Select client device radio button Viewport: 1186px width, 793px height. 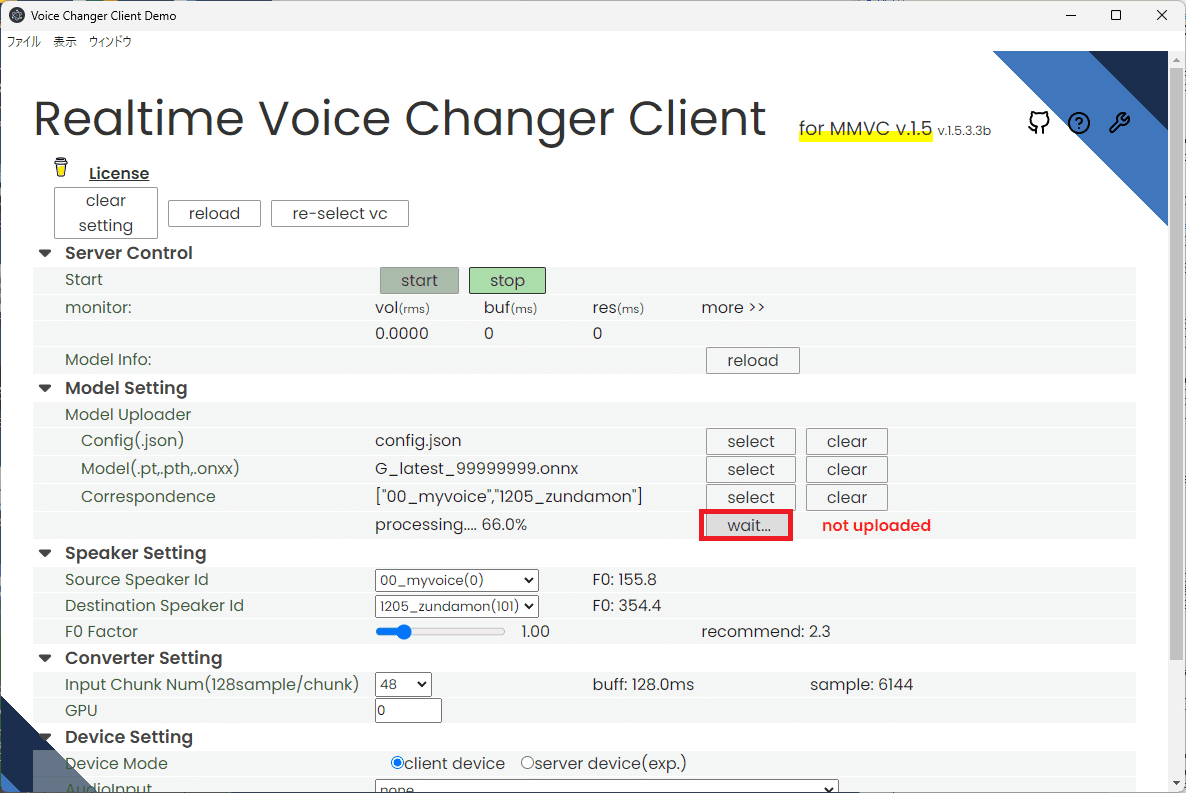pos(397,763)
